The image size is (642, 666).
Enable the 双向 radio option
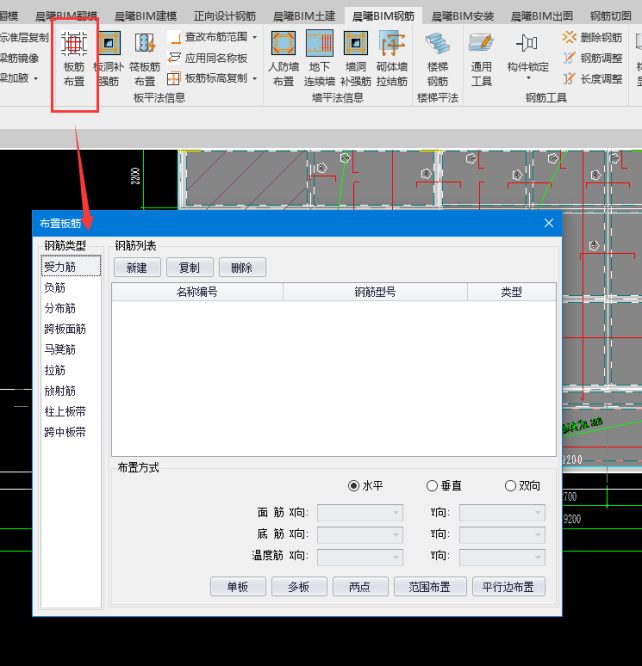click(x=510, y=486)
